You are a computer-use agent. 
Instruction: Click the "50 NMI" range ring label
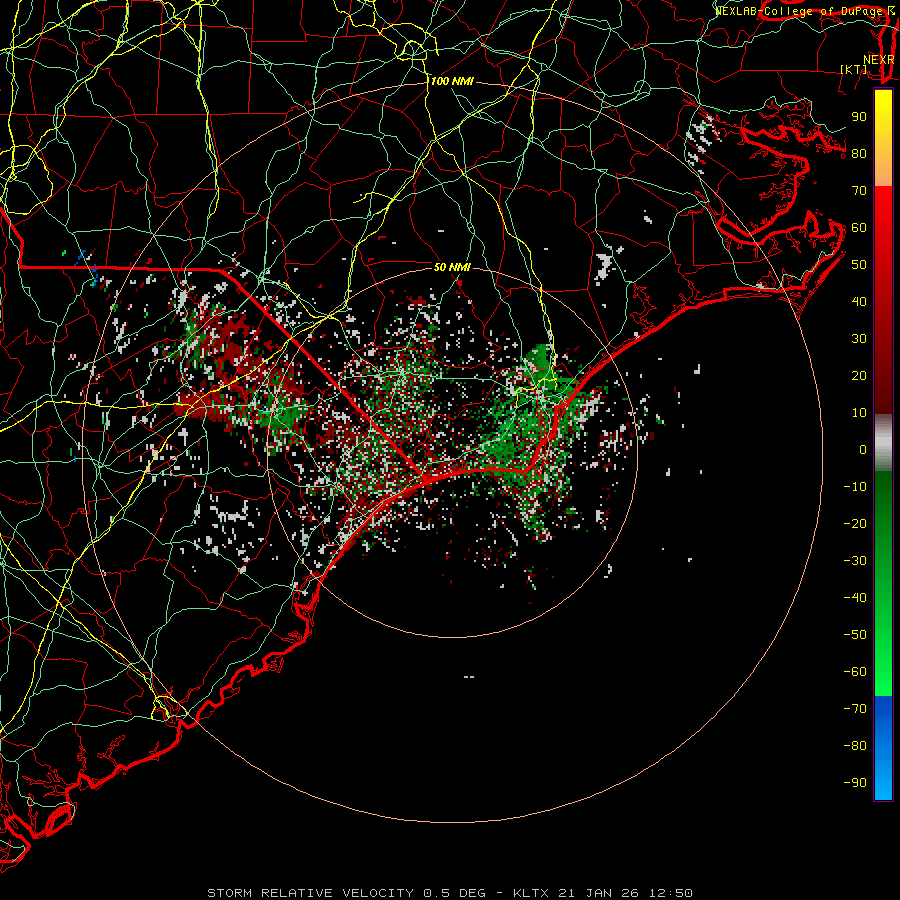point(452,267)
